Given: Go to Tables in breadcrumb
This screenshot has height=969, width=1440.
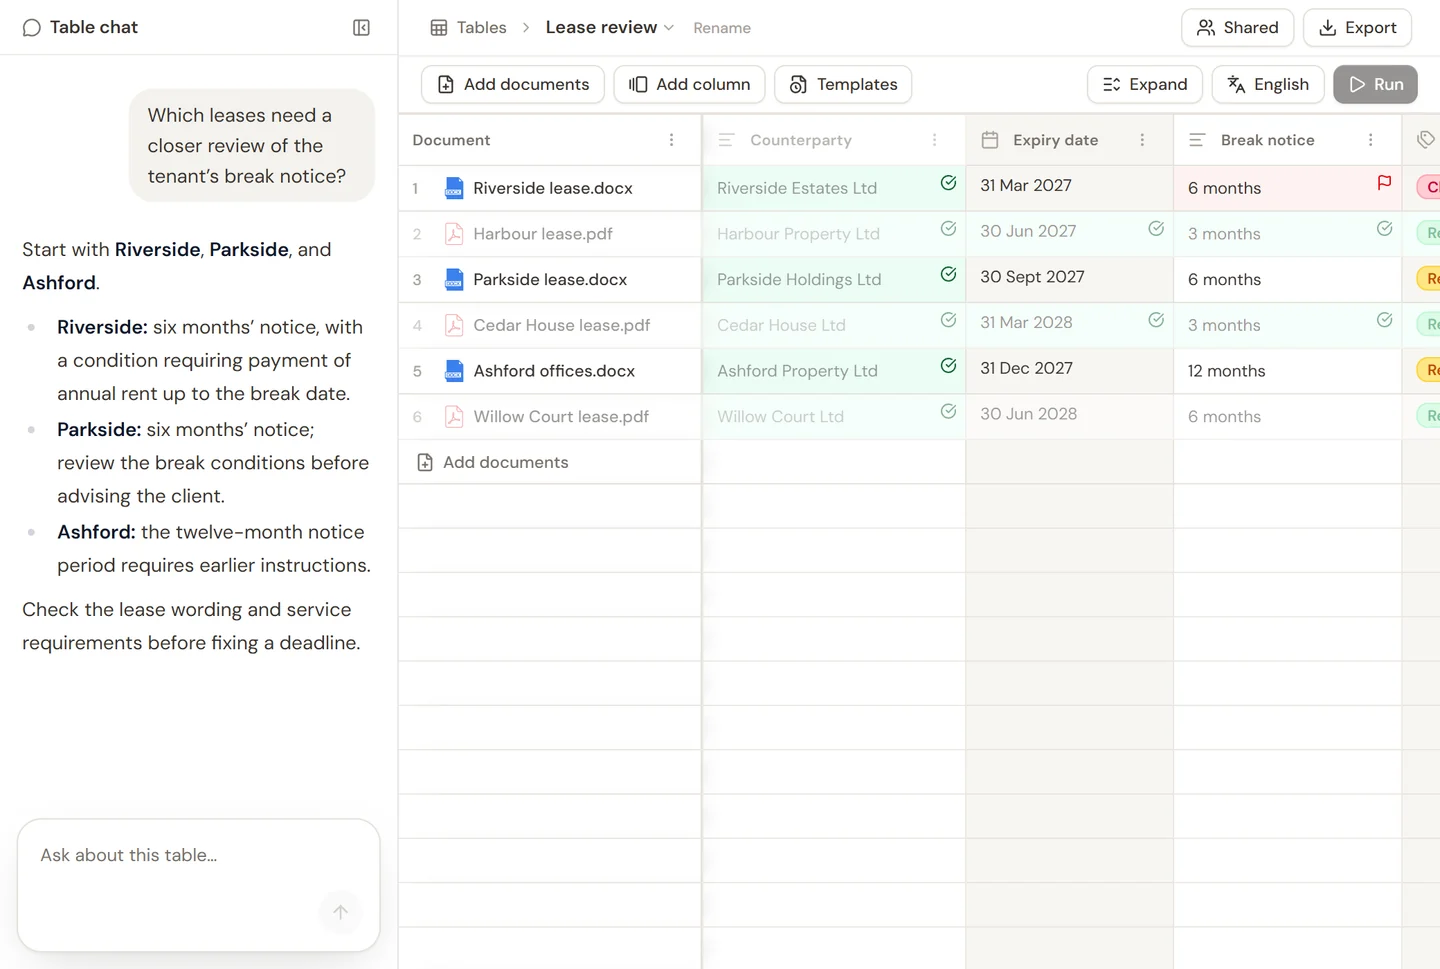Looking at the screenshot, I should pyautogui.click(x=481, y=28).
